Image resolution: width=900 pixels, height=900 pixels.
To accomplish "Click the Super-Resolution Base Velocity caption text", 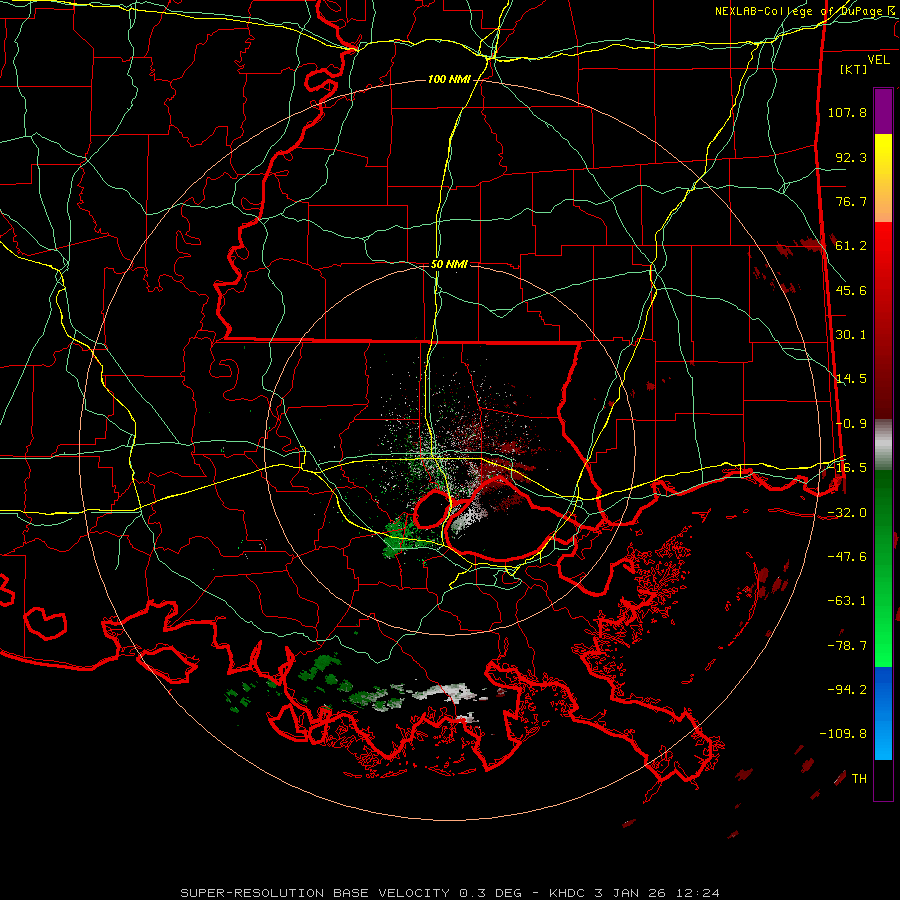I will [449, 893].
